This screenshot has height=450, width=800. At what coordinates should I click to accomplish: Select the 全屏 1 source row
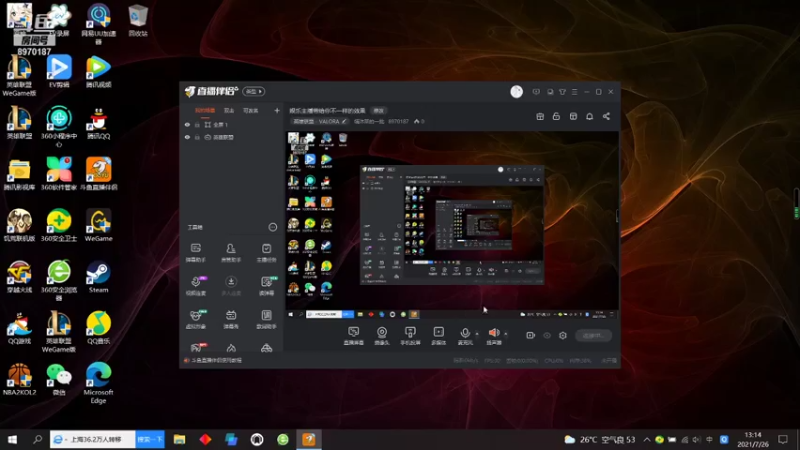pos(232,124)
